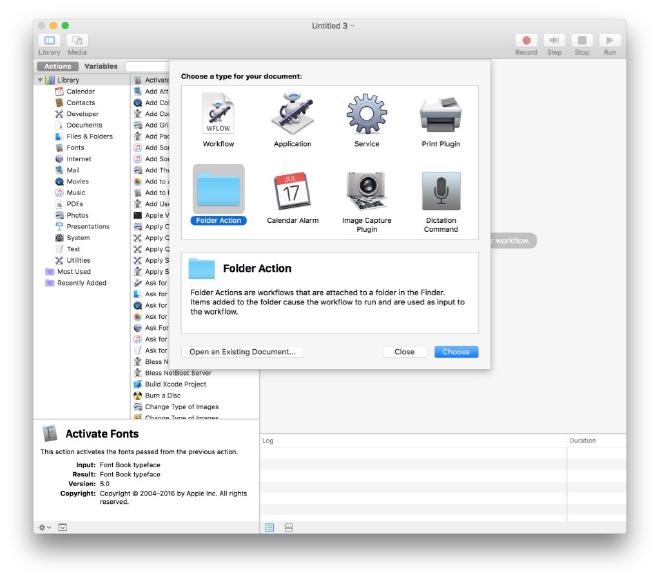This screenshot has width=660, height=581.
Task: Select Internet category in Library
Action: pos(79,159)
